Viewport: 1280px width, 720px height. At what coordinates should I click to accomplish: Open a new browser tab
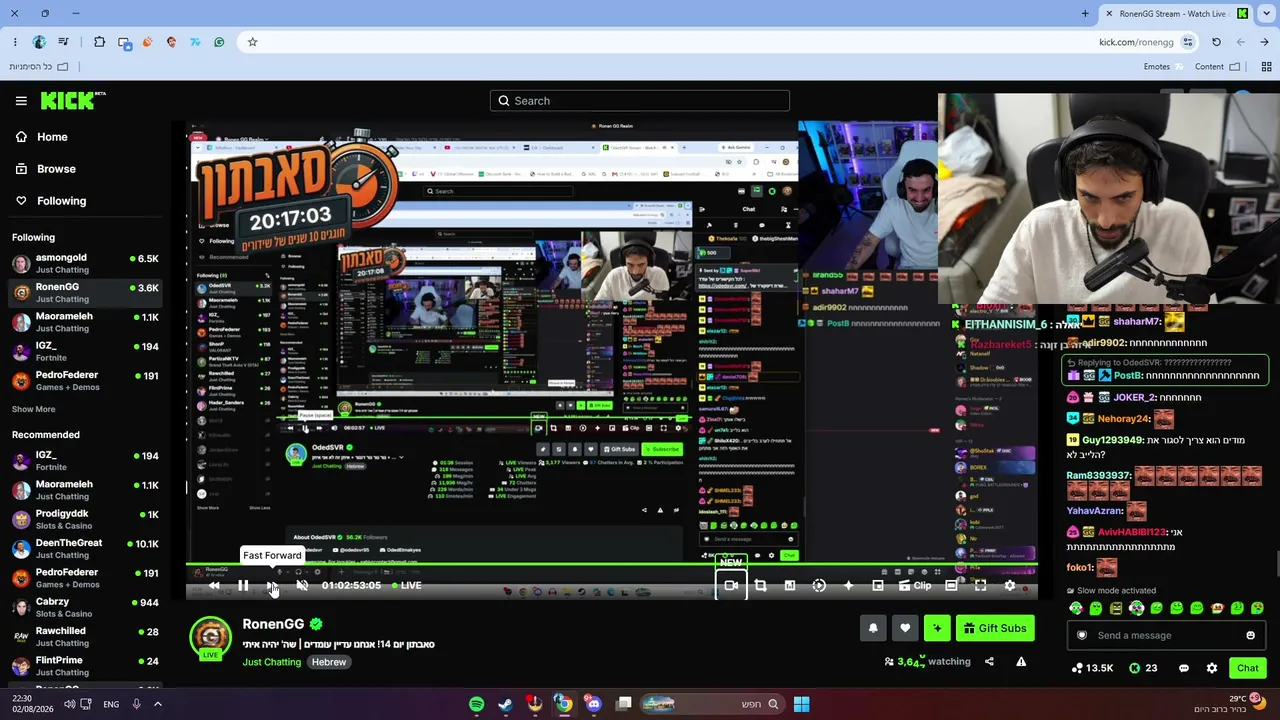tap(1085, 14)
